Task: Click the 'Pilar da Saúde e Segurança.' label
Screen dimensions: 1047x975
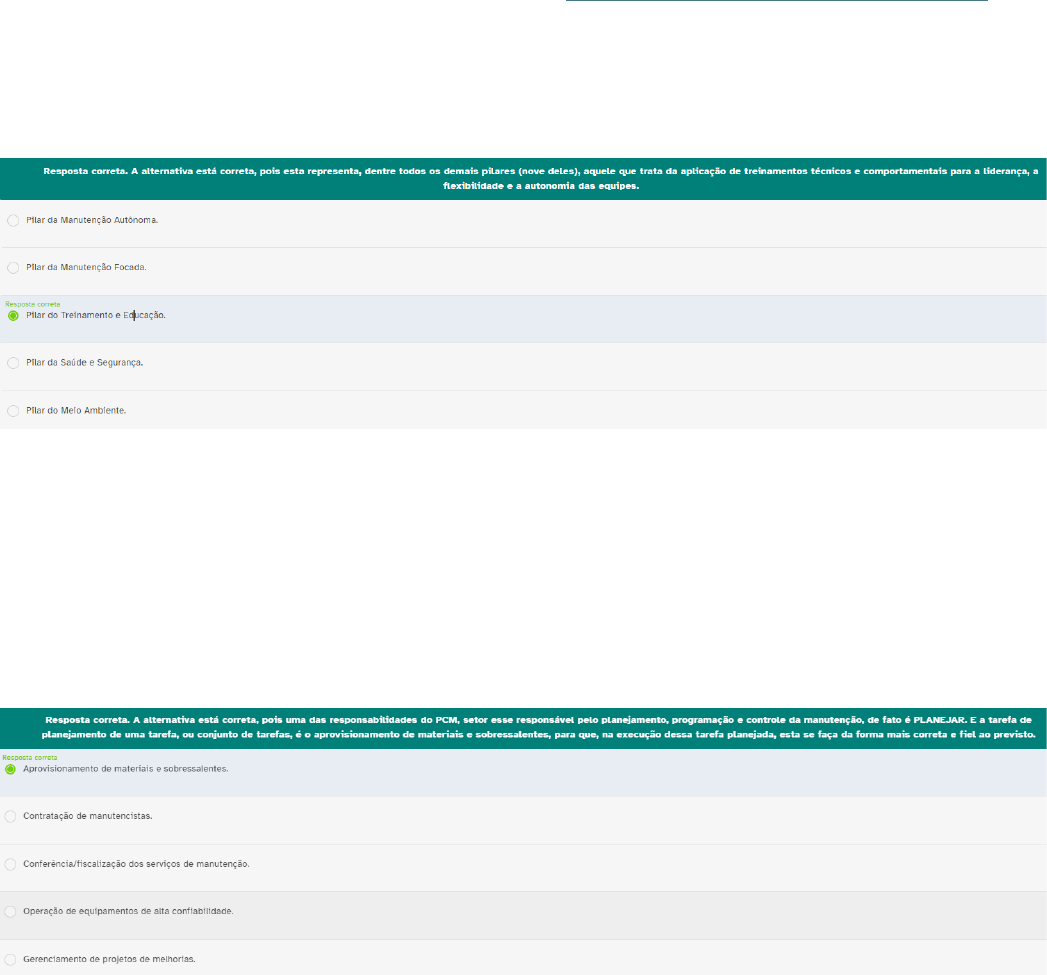Action: (84, 362)
